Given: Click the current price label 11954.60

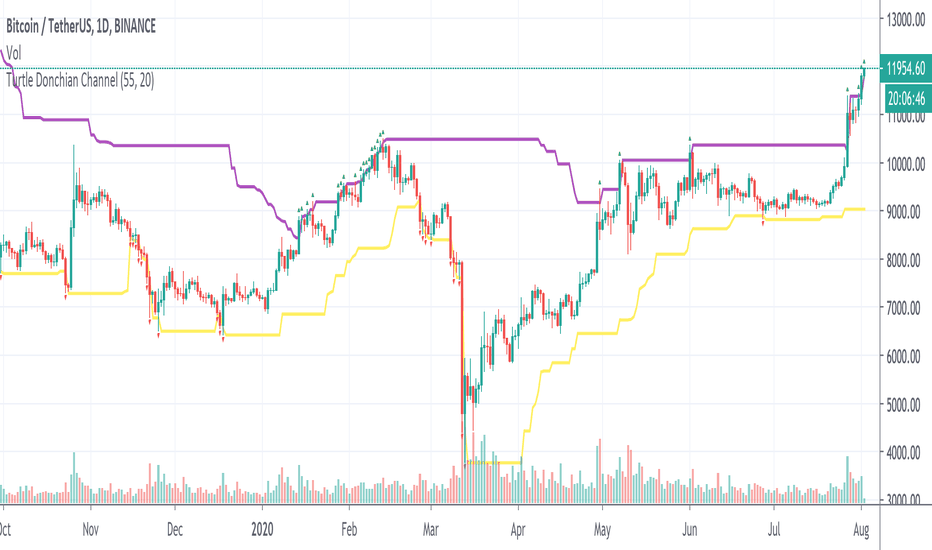Looking at the screenshot, I should (905, 68).
